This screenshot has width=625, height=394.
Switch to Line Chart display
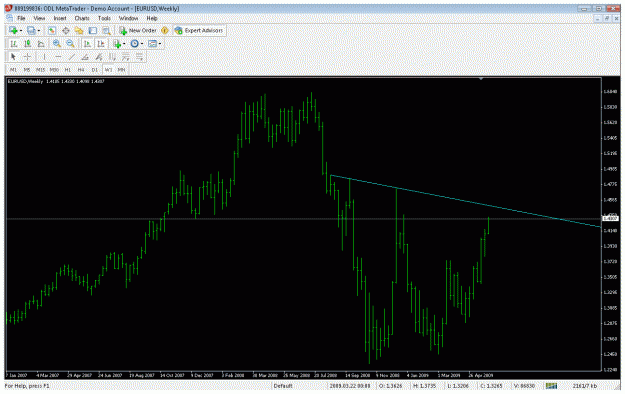click(x=41, y=44)
